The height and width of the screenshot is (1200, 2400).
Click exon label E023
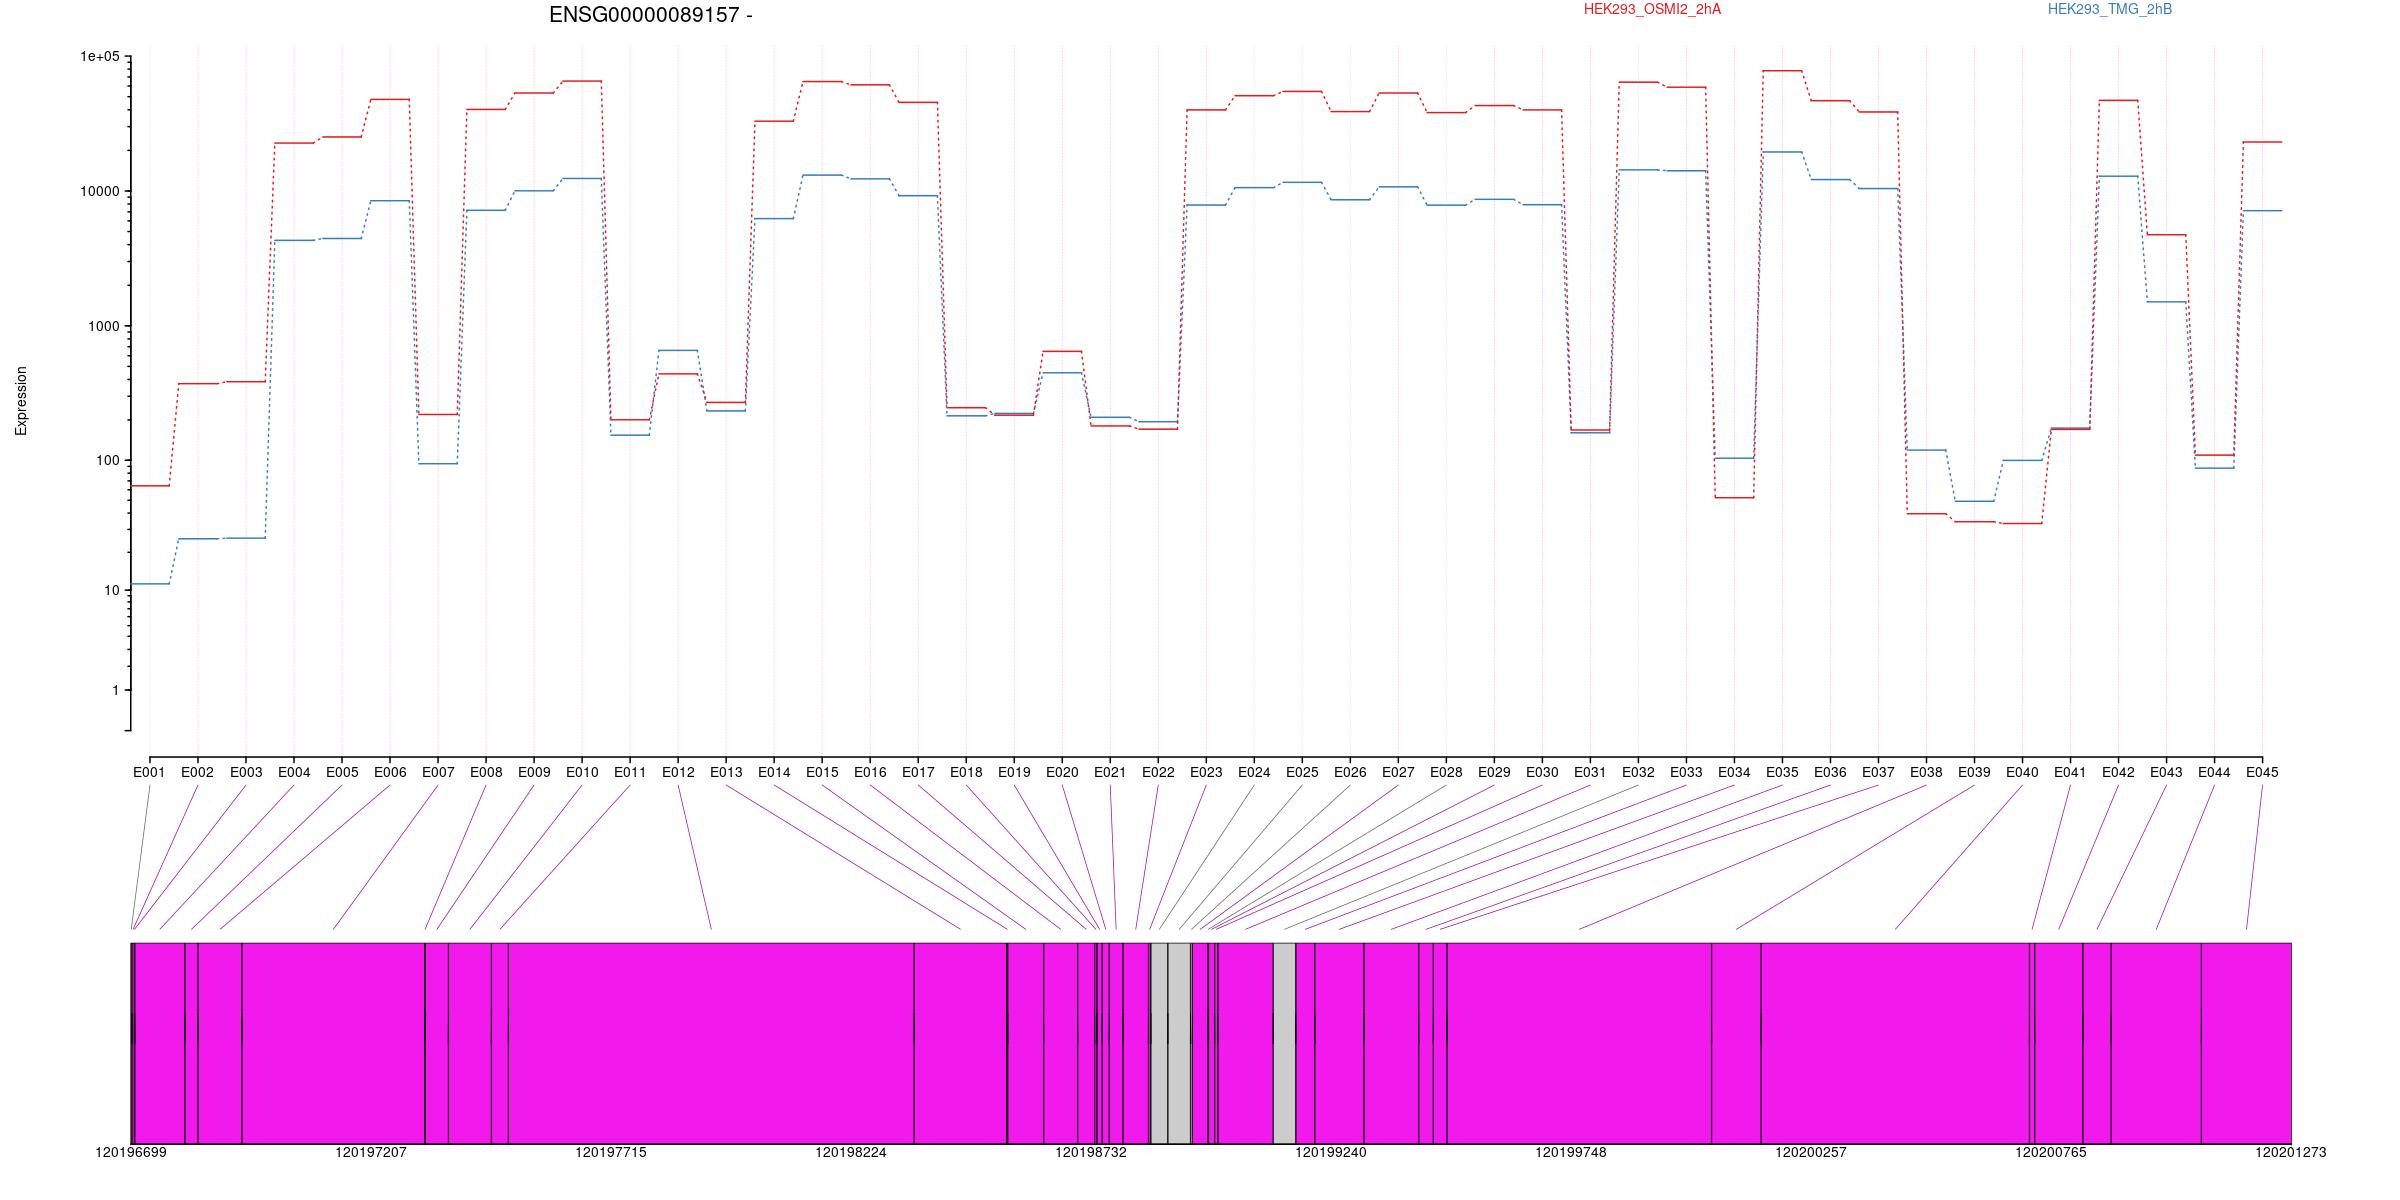[1206, 772]
